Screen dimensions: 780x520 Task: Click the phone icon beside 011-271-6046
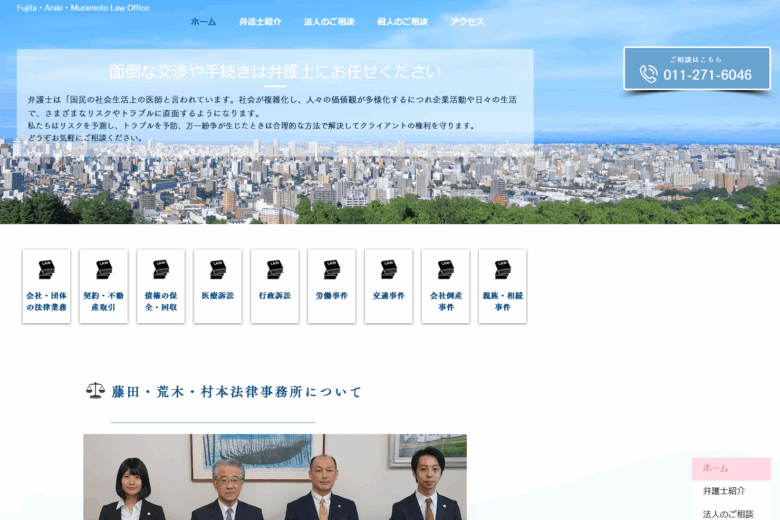click(x=648, y=74)
